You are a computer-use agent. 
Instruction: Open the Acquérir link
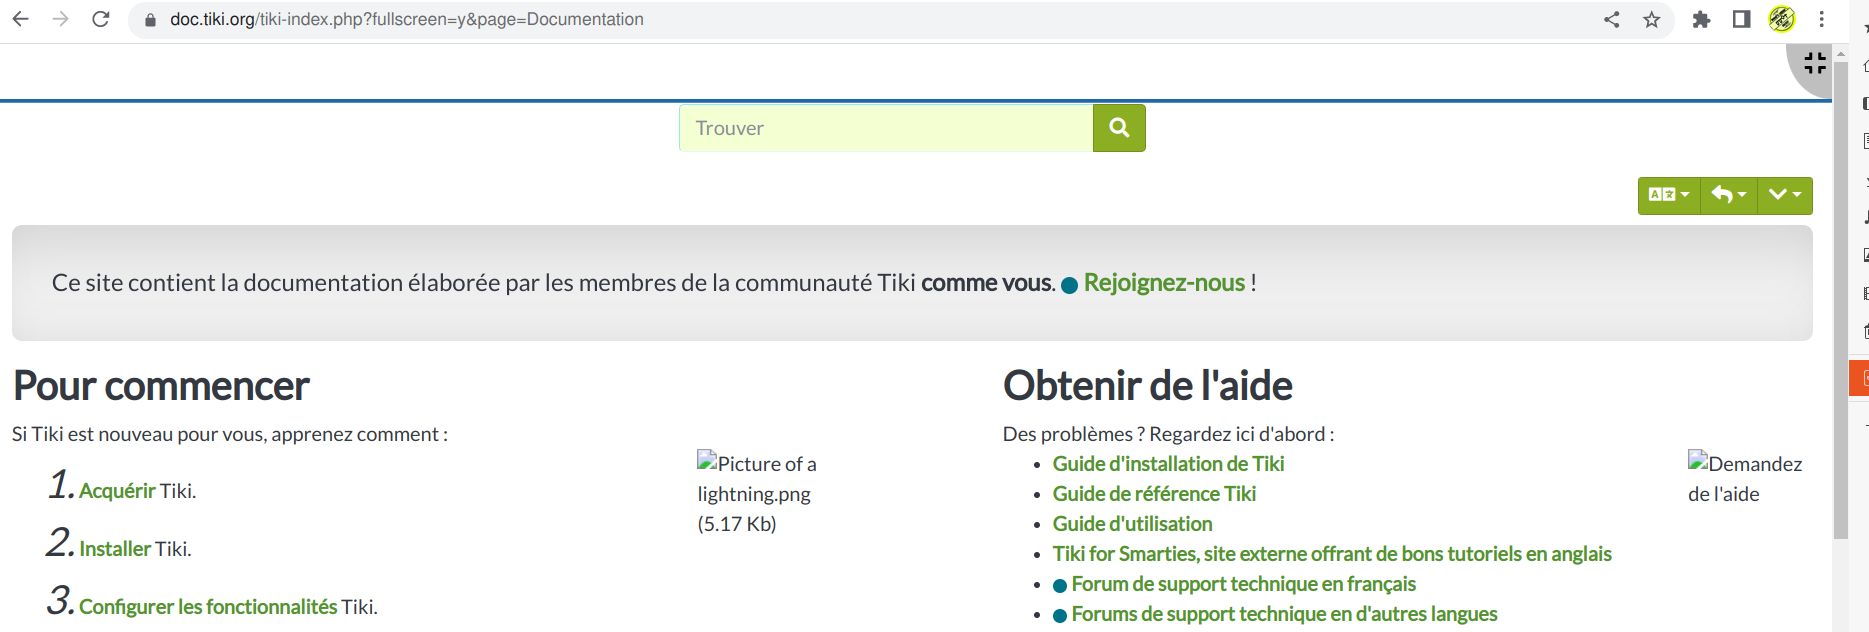coord(117,491)
